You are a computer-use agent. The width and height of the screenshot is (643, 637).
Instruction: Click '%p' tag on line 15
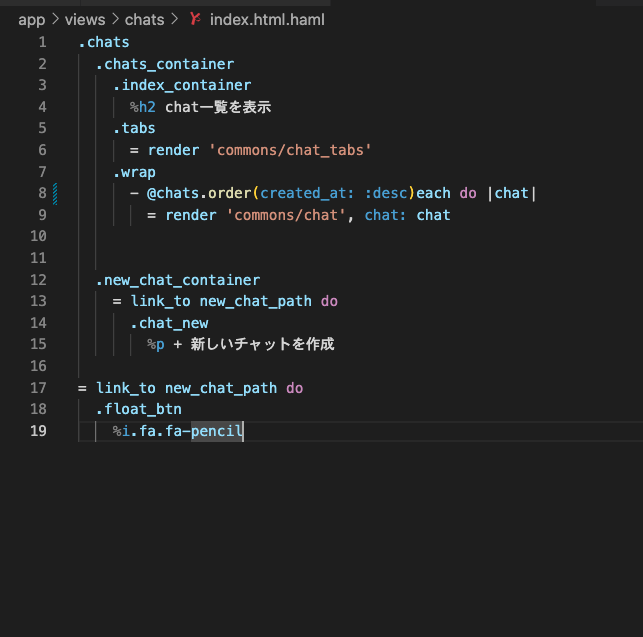point(156,345)
